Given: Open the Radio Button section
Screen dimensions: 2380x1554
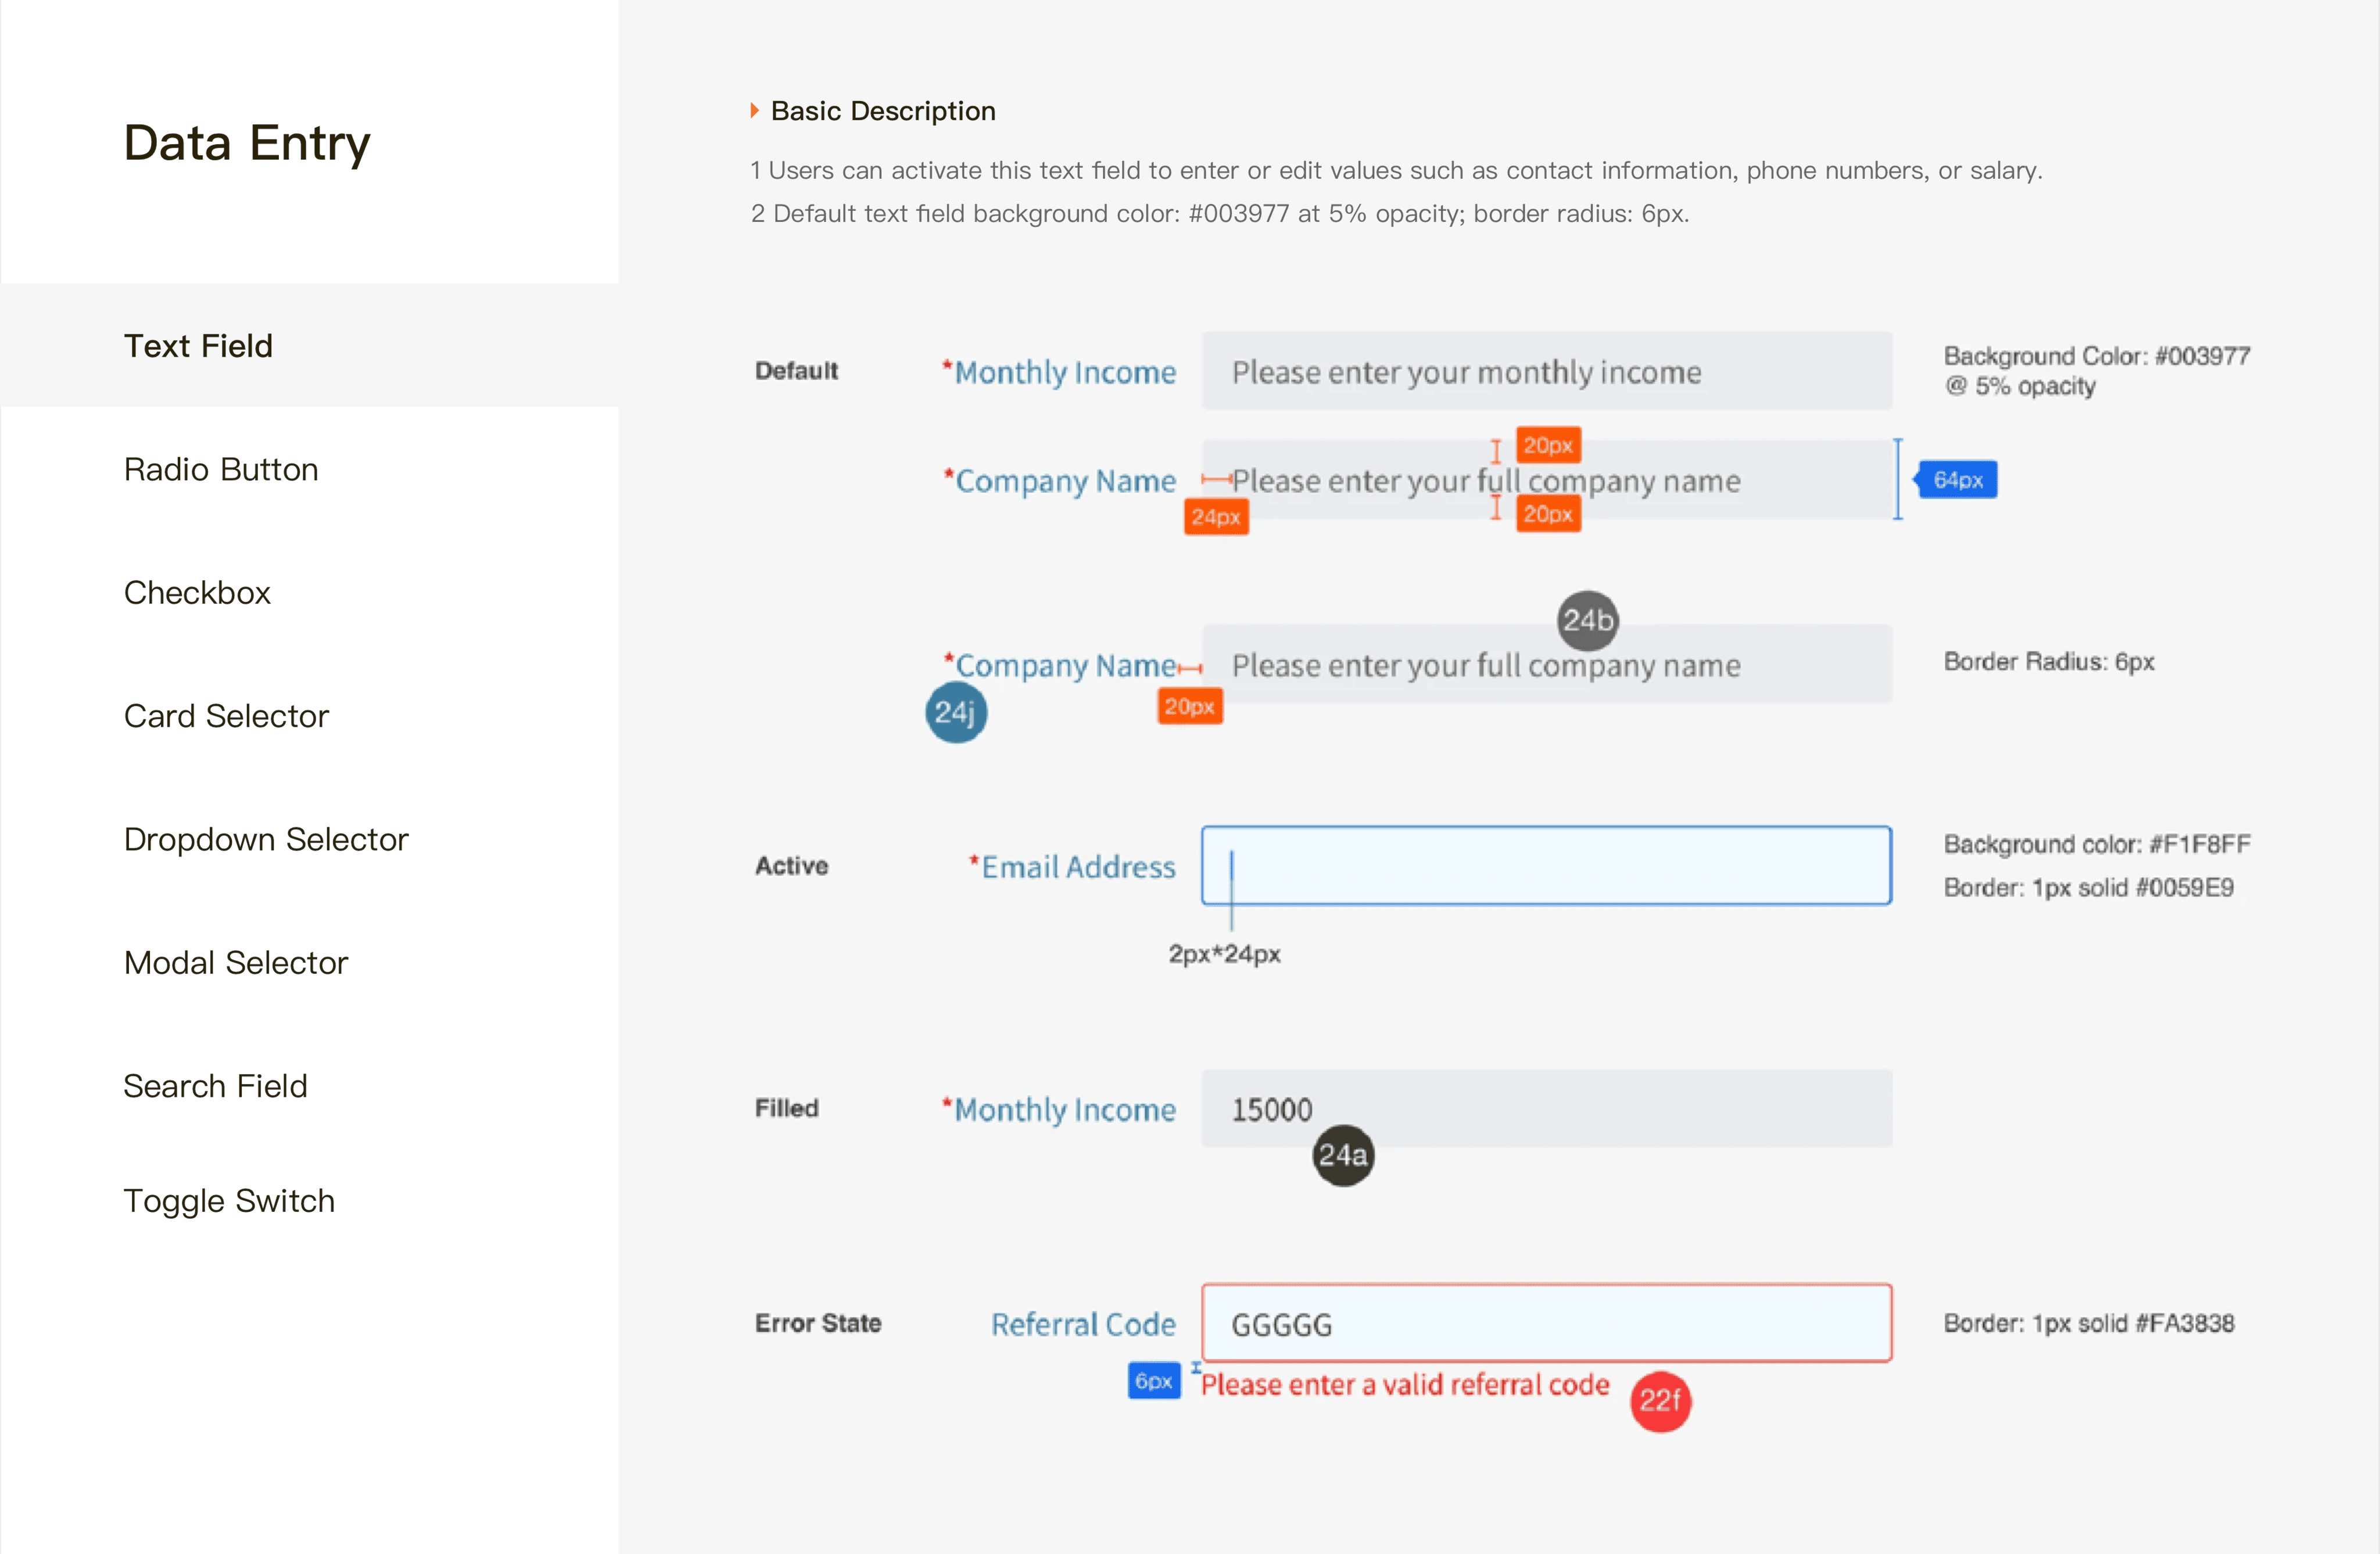Looking at the screenshot, I should pos(221,469).
